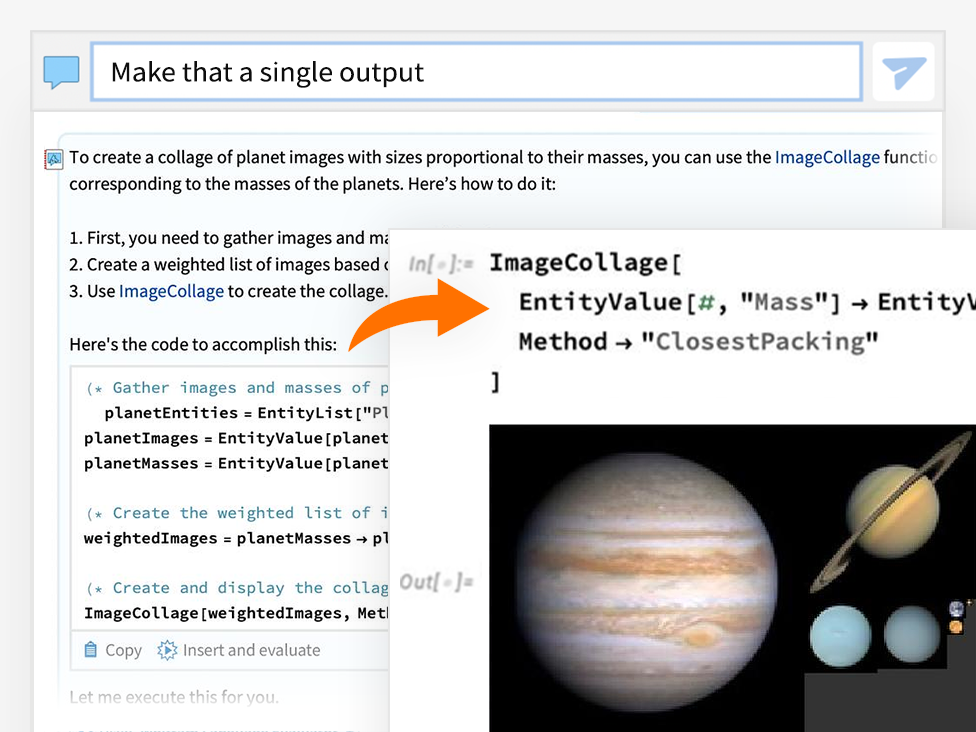Open the ImageCollage link in the first sentence
This screenshot has height=732, width=976.
click(x=827, y=157)
